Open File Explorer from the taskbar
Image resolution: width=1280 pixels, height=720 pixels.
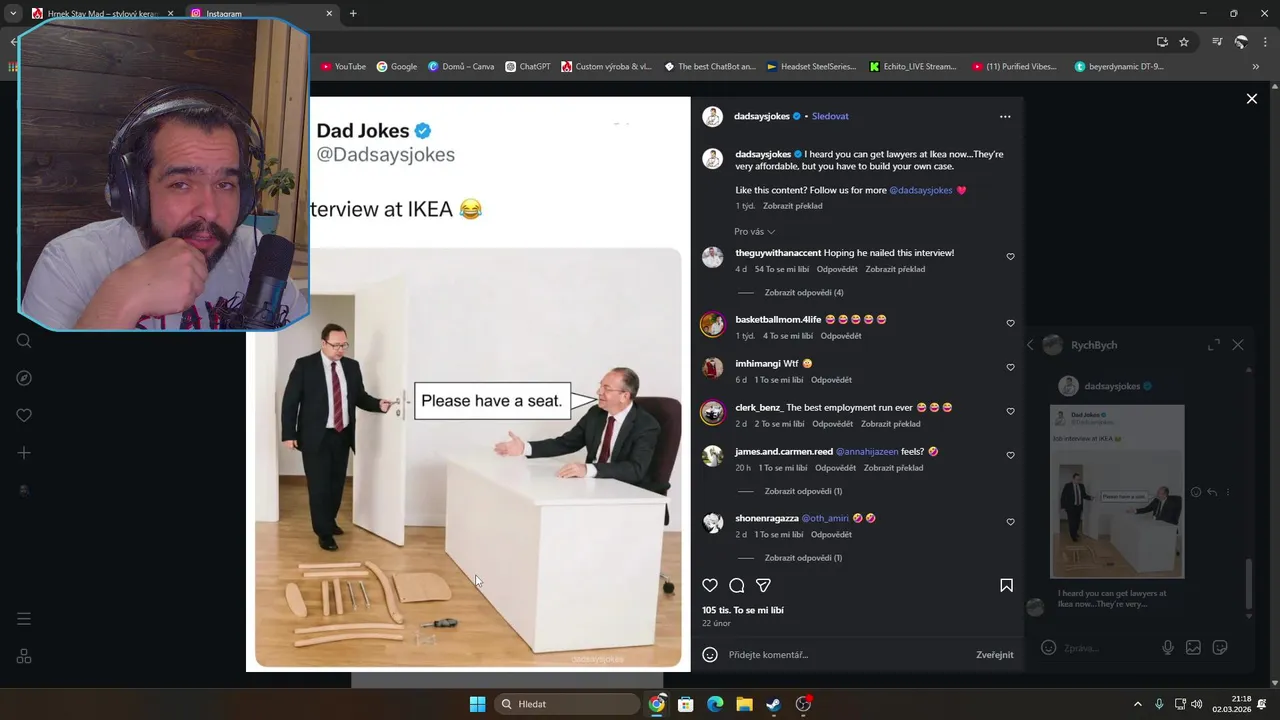pos(744,704)
